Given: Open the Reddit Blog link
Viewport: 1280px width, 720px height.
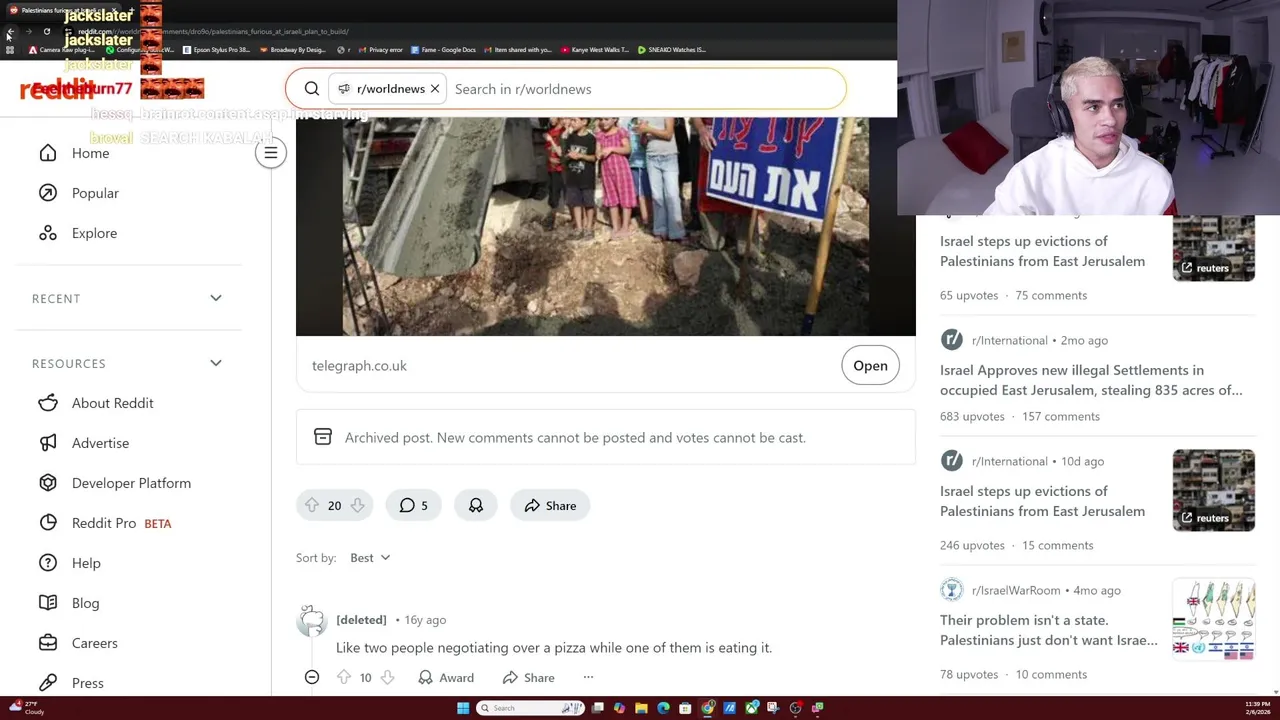Looking at the screenshot, I should tap(85, 603).
